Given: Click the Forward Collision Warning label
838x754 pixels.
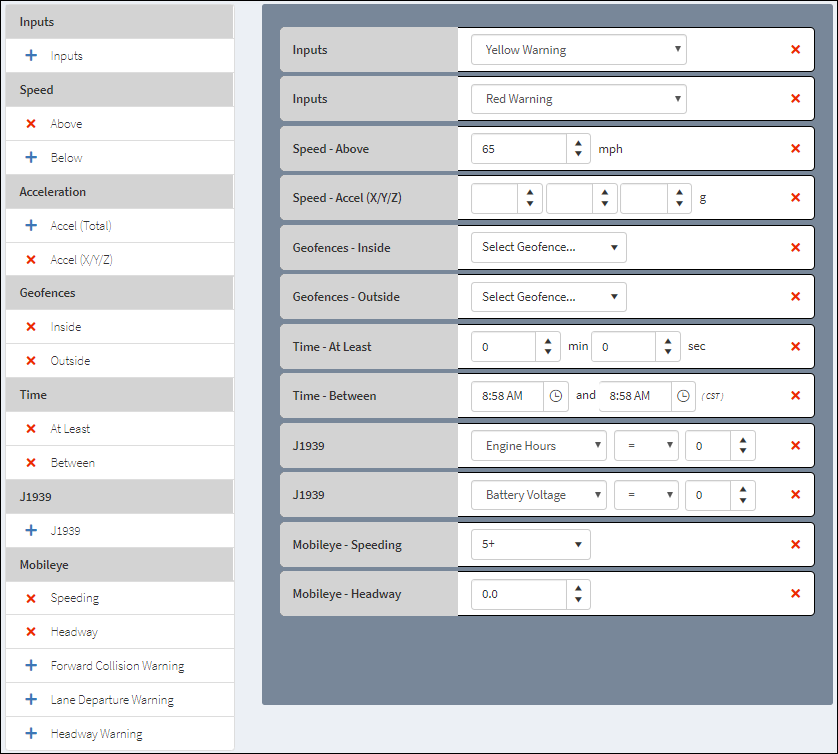Looking at the screenshot, I should click(x=118, y=666).
